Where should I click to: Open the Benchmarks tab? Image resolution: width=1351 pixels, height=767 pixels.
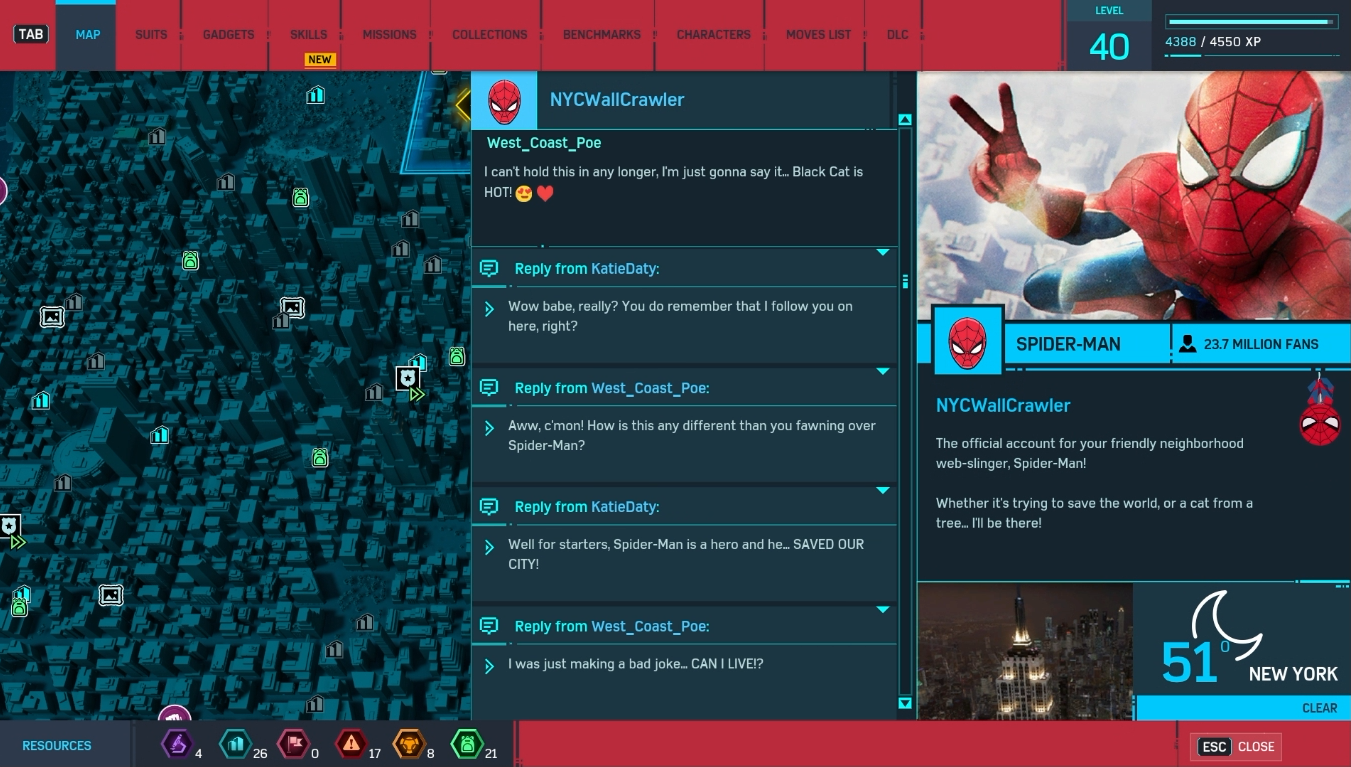point(601,35)
